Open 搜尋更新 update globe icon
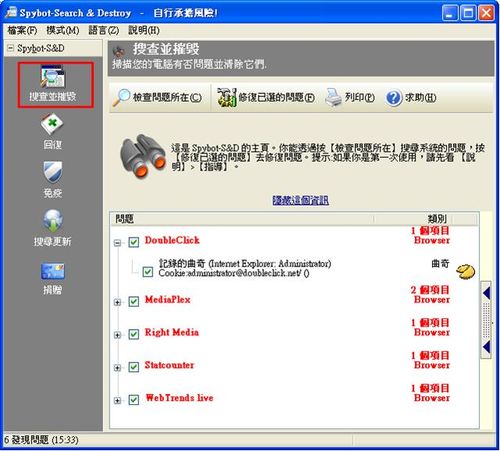The image size is (500, 451). (53, 220)
